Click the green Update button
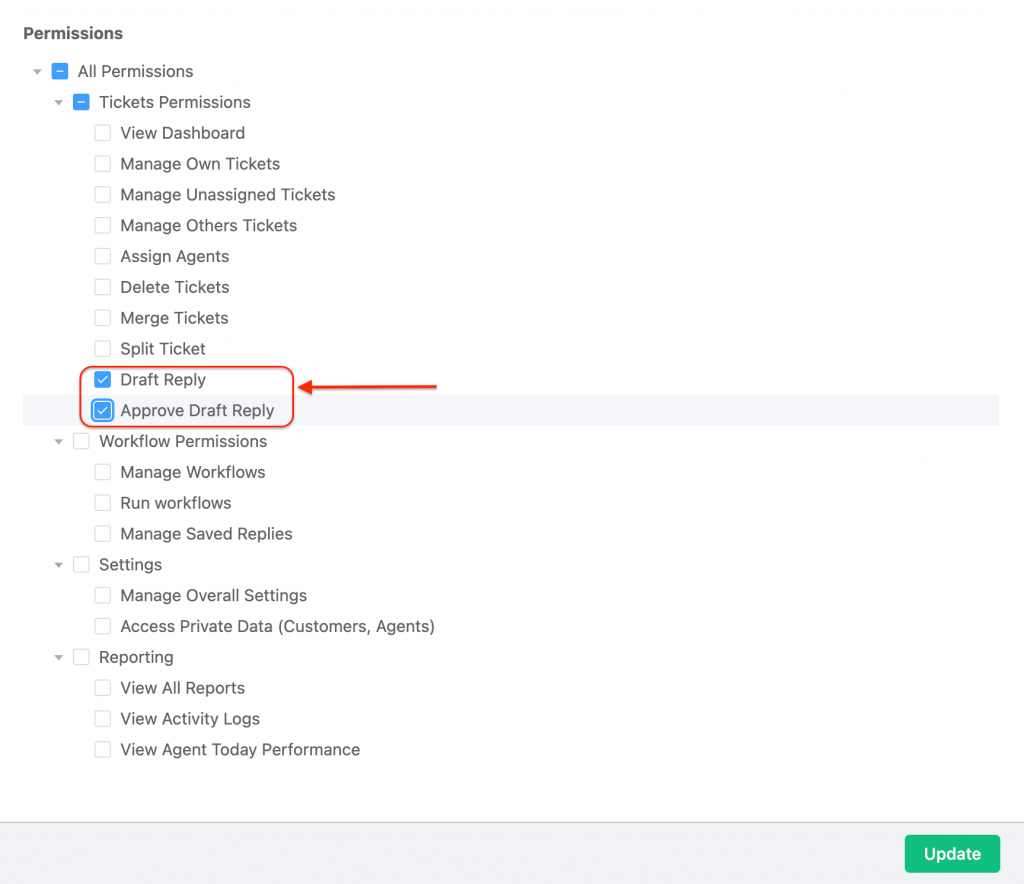Viewport: 1024px width, 884px height. (952, 853)
